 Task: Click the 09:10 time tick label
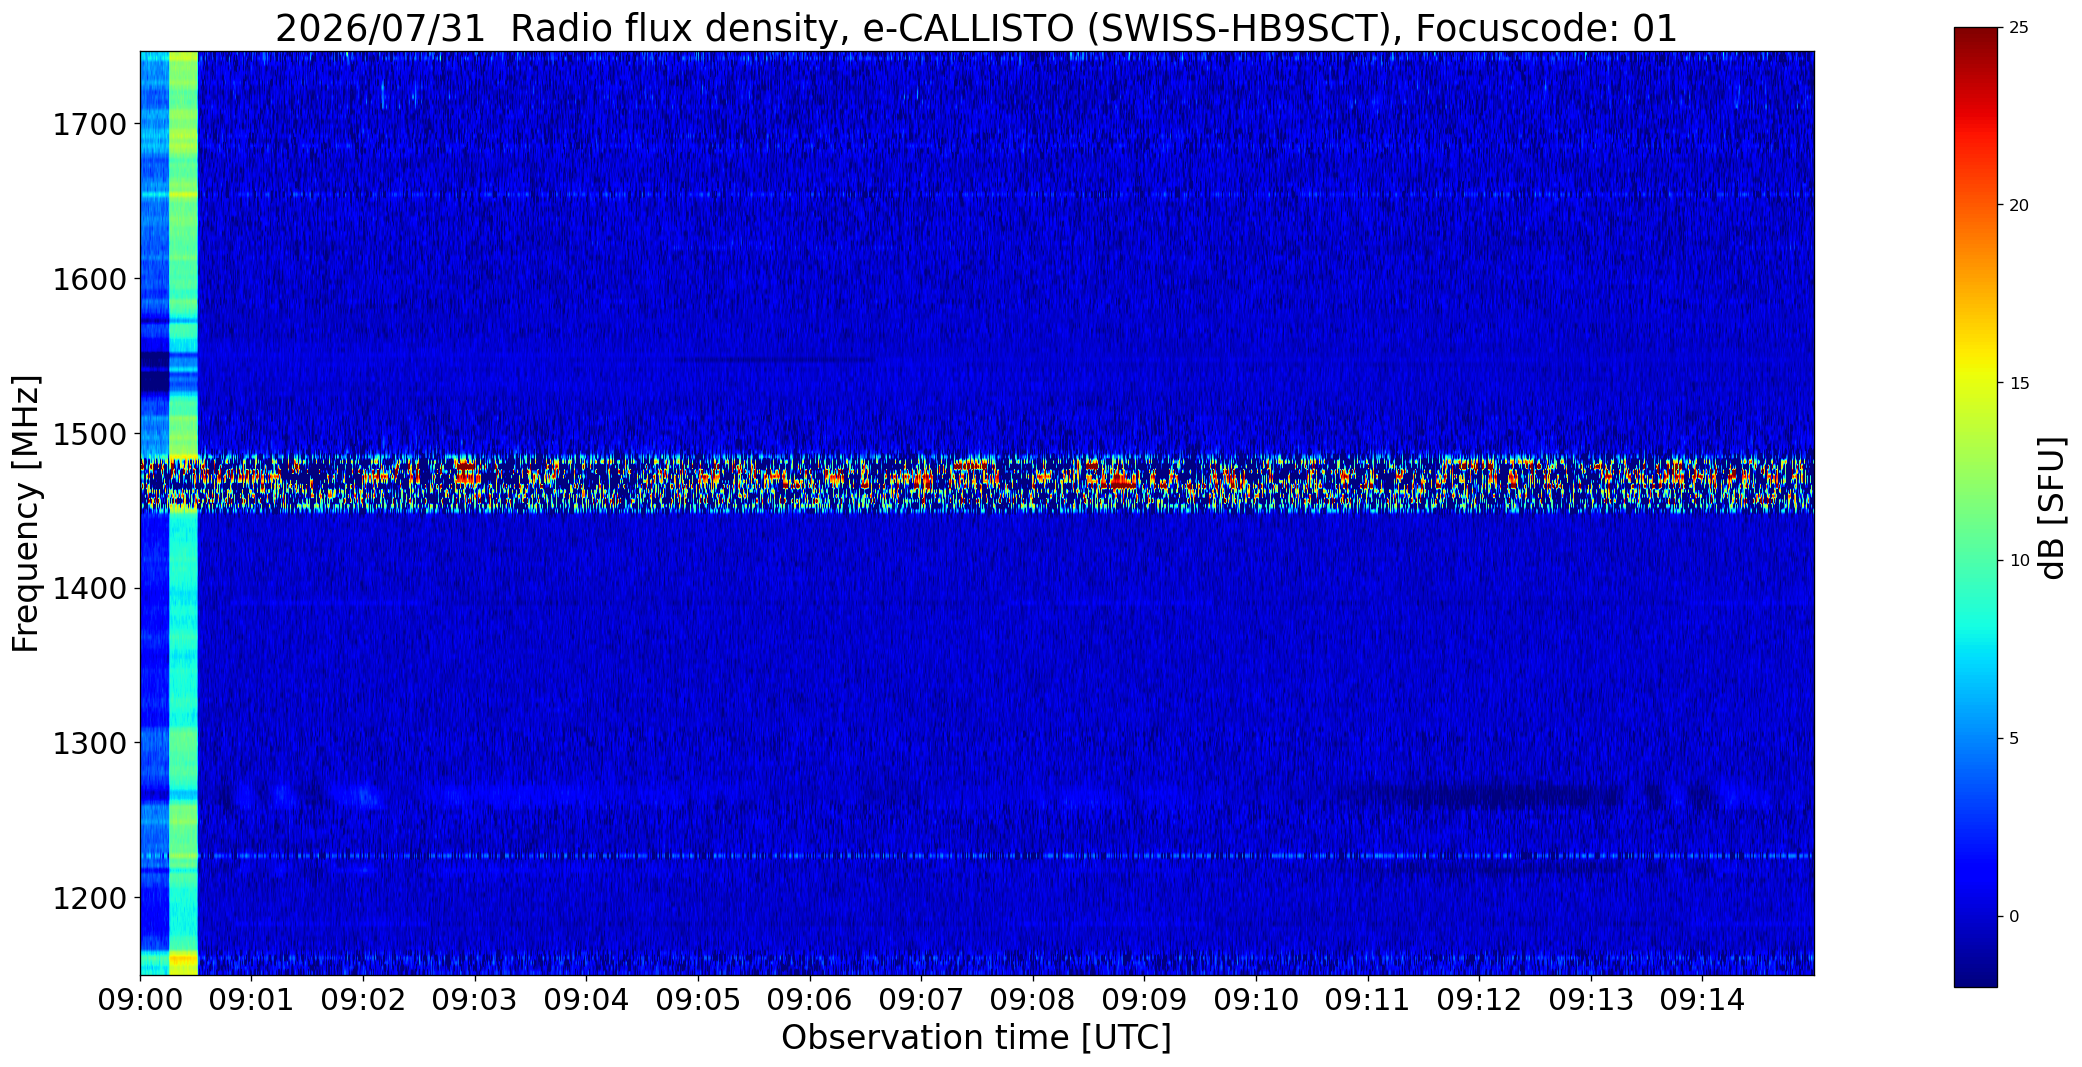[x=1255, y=999]
